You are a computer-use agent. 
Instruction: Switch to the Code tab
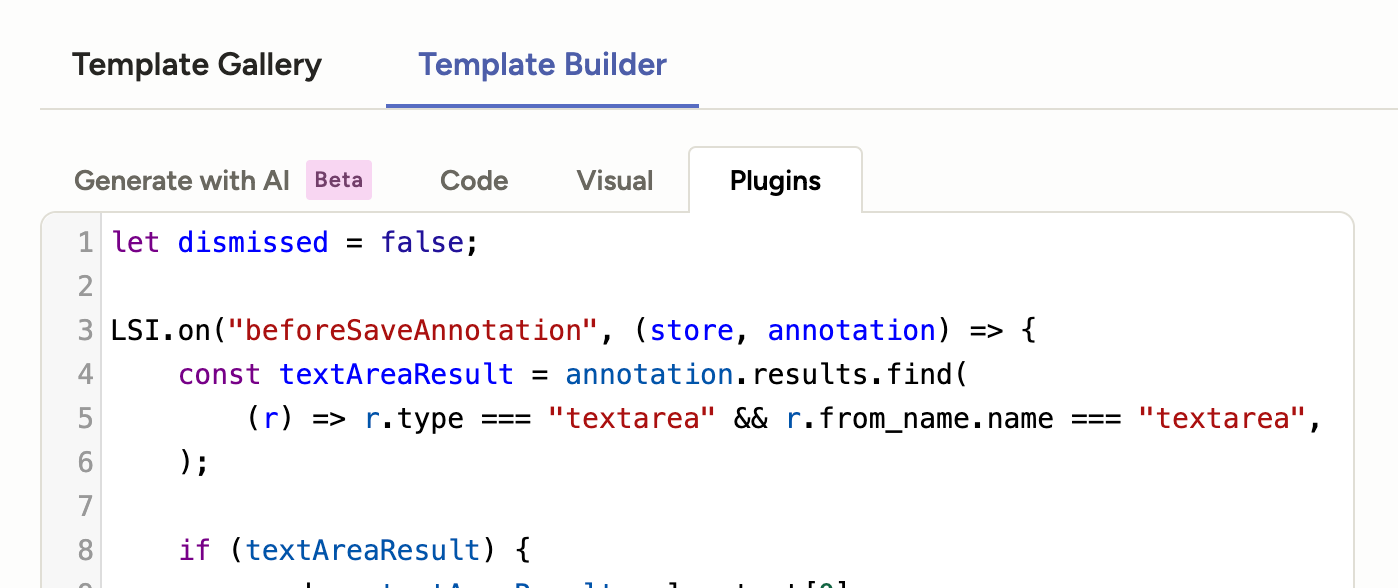(474, 181)
